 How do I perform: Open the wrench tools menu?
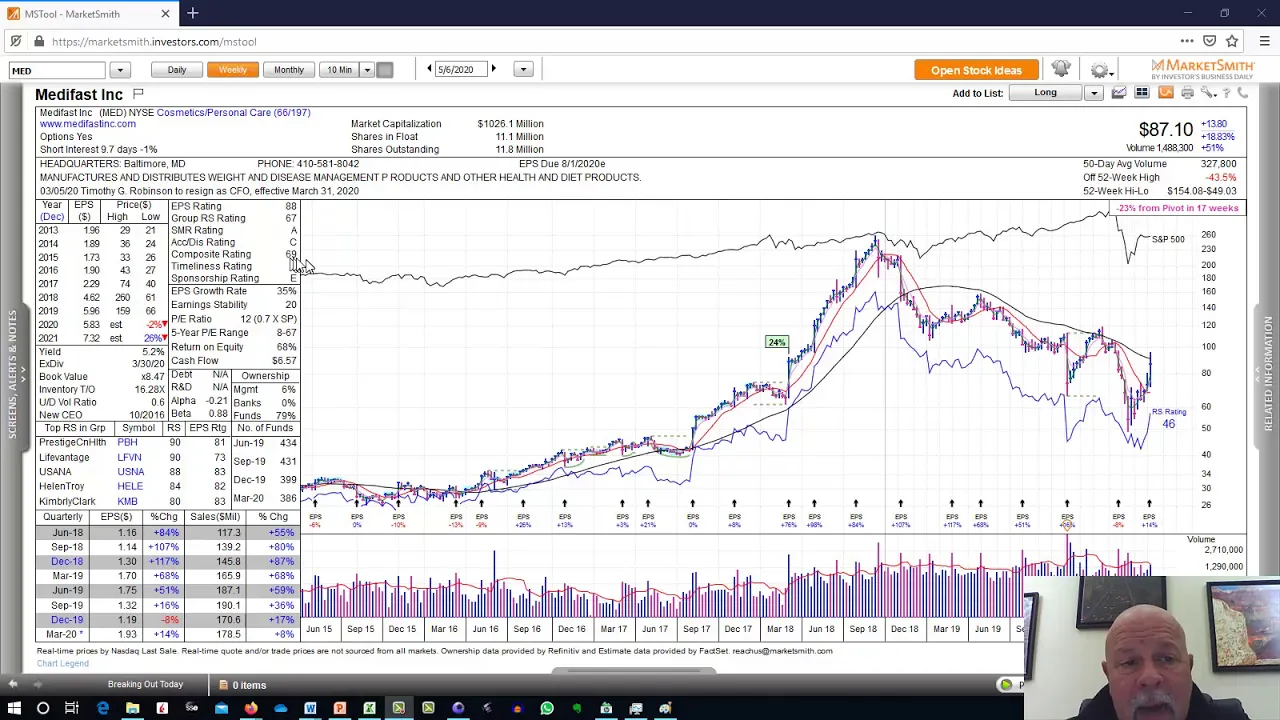coord(1208,93)
